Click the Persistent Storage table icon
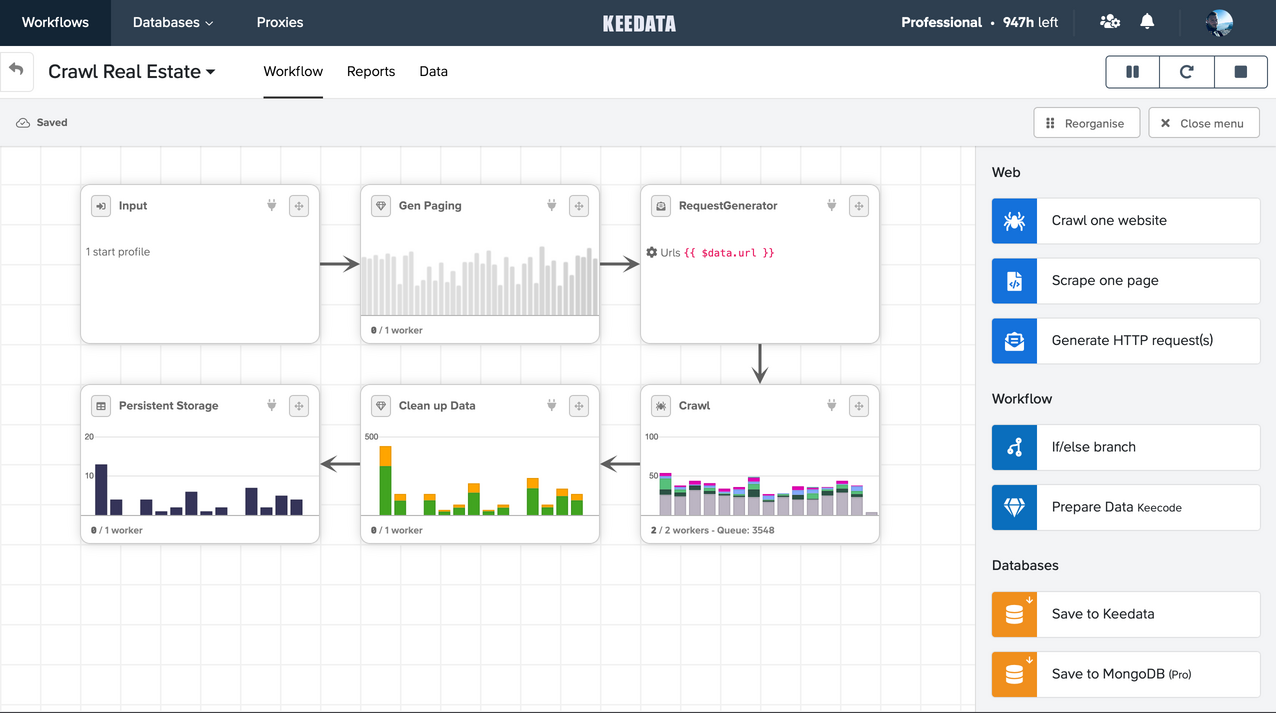The width and height of the screenshot is (1276, 713). point(101,406)
